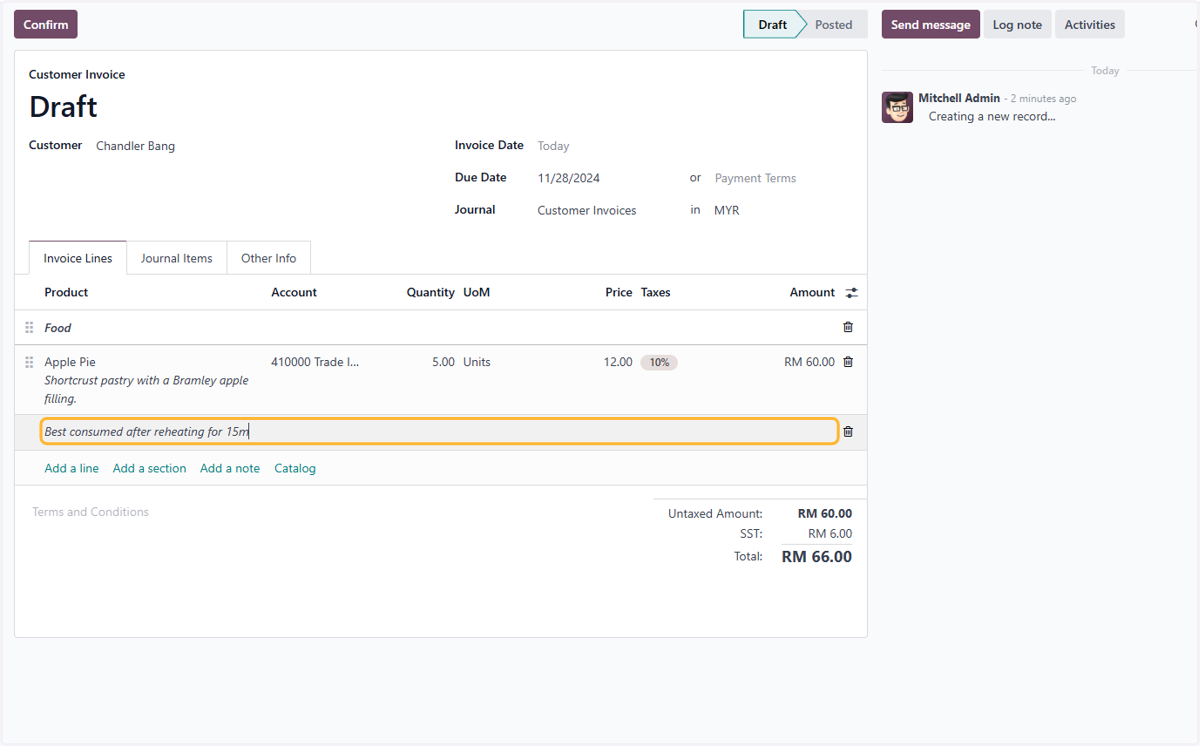Click SST amount RM 6.00

pos(830,534)
